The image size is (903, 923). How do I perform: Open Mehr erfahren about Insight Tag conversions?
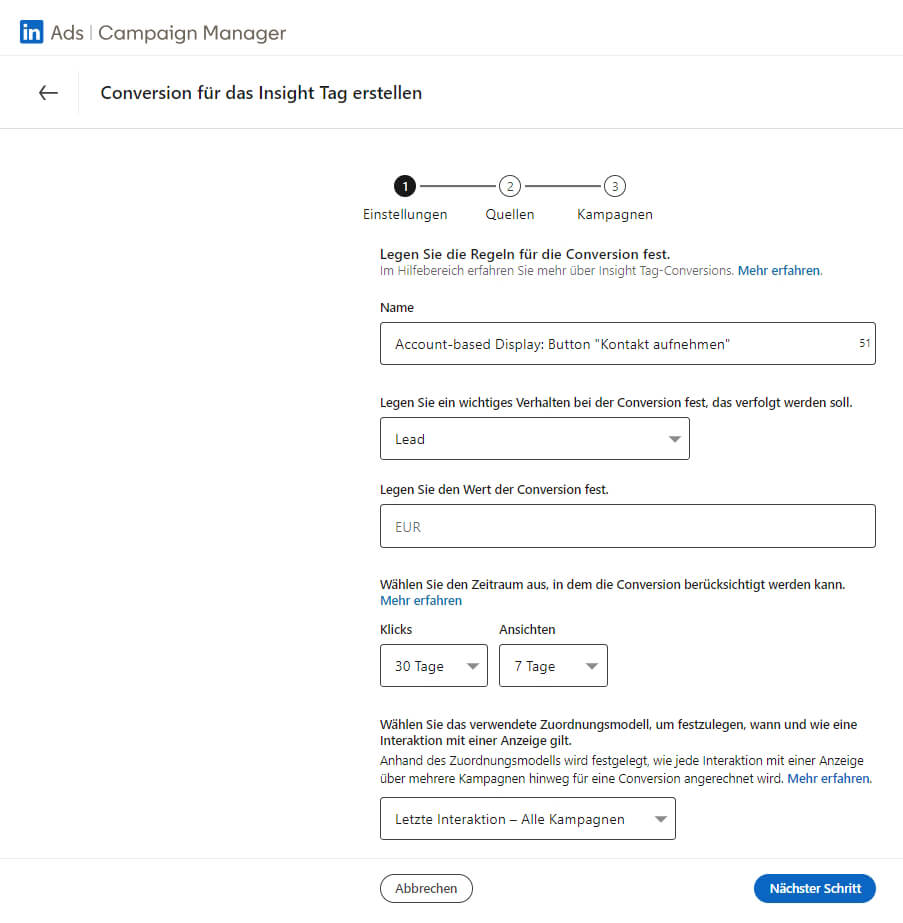click(x=779, y=270)
